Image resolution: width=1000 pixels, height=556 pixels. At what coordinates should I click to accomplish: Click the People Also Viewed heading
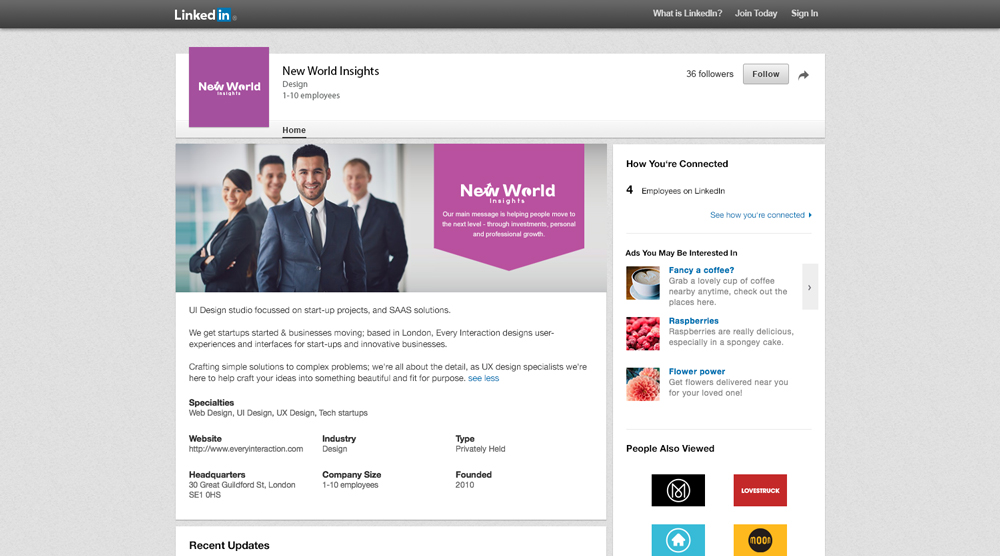click(670, 448)
